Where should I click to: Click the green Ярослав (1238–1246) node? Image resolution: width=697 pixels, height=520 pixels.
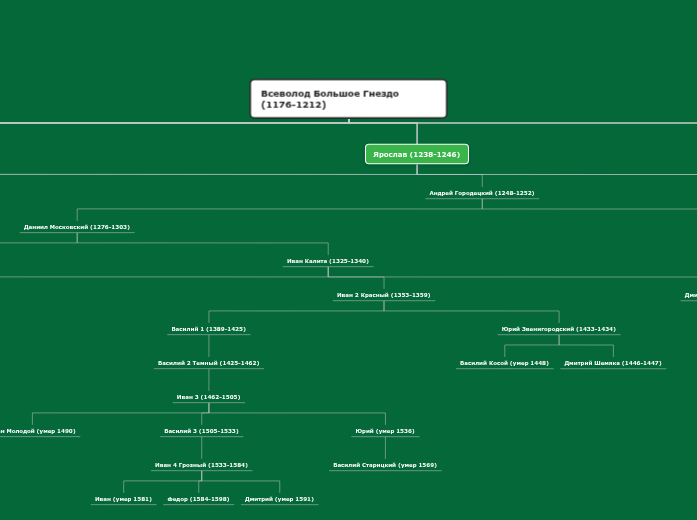click(416, 155)
